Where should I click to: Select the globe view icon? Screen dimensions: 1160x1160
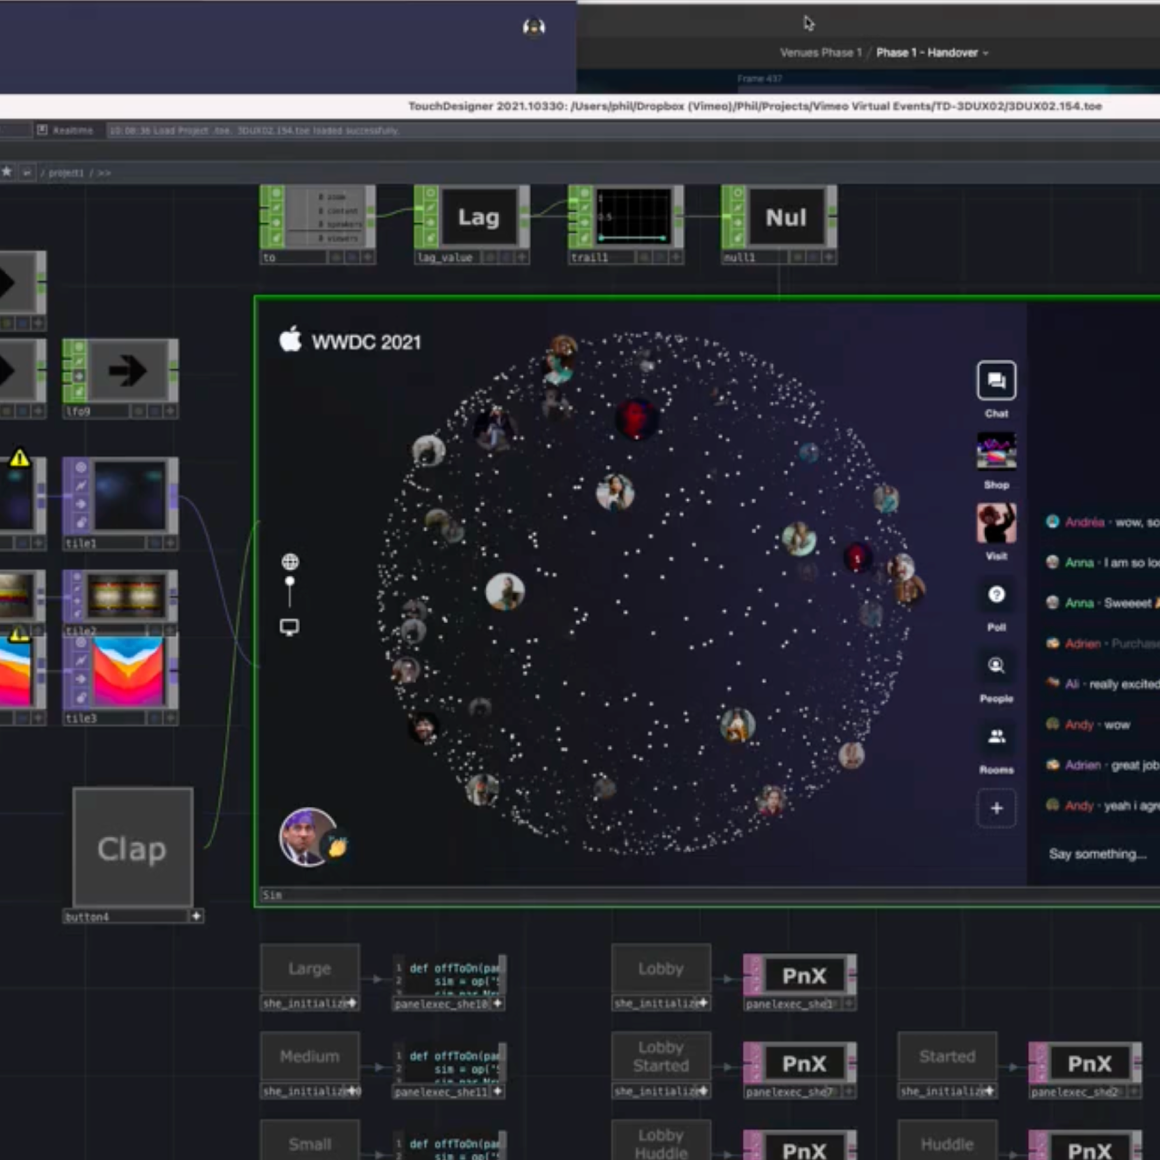click(x=290, y=562)
